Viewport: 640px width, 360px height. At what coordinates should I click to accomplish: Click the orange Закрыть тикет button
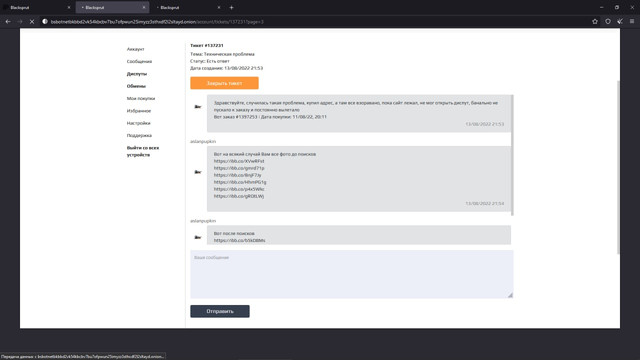(x=224, y=83)
